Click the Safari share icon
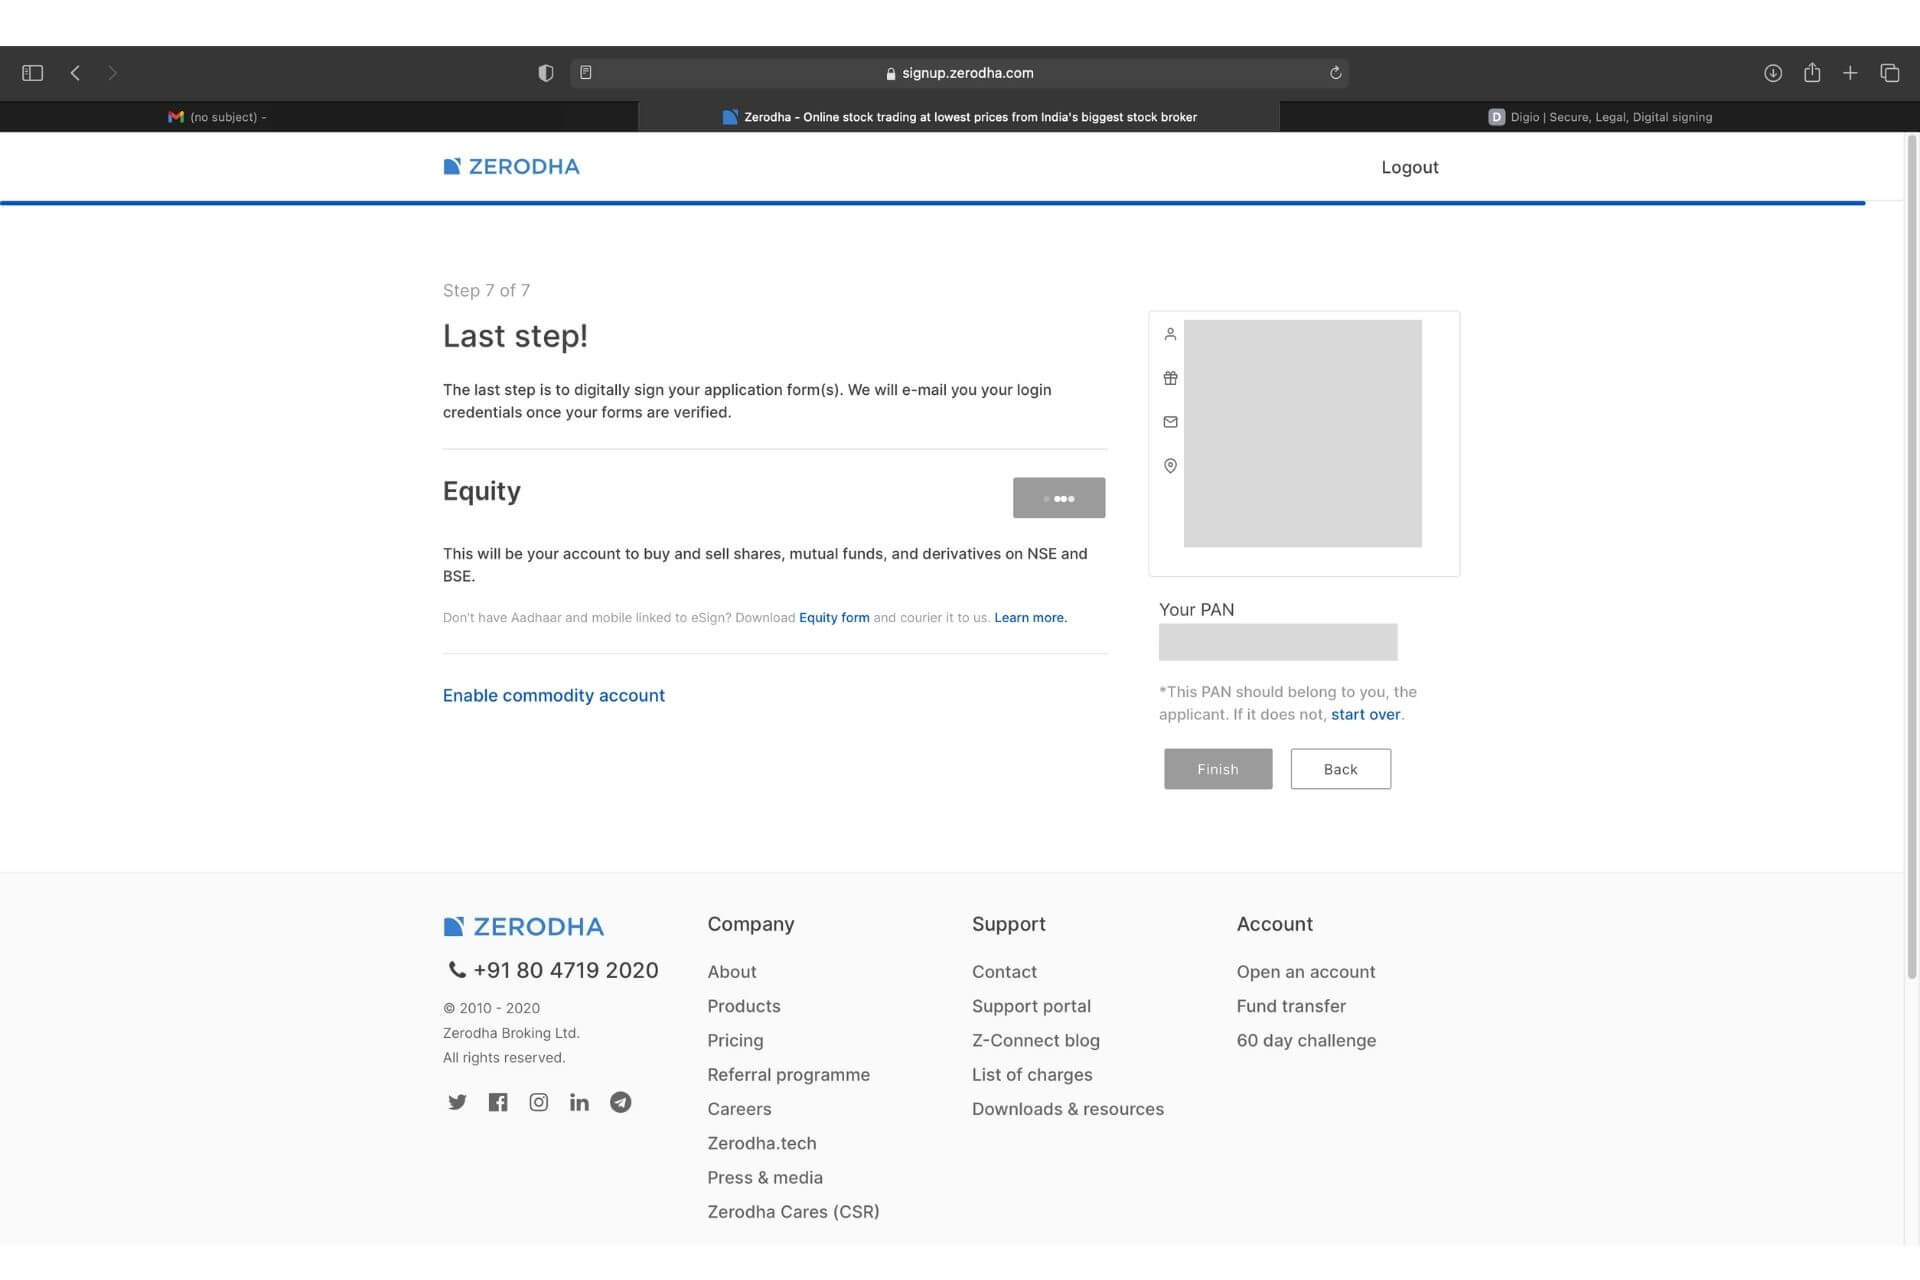This screenshot has height=1280, width=1920. click(1812, 72)
